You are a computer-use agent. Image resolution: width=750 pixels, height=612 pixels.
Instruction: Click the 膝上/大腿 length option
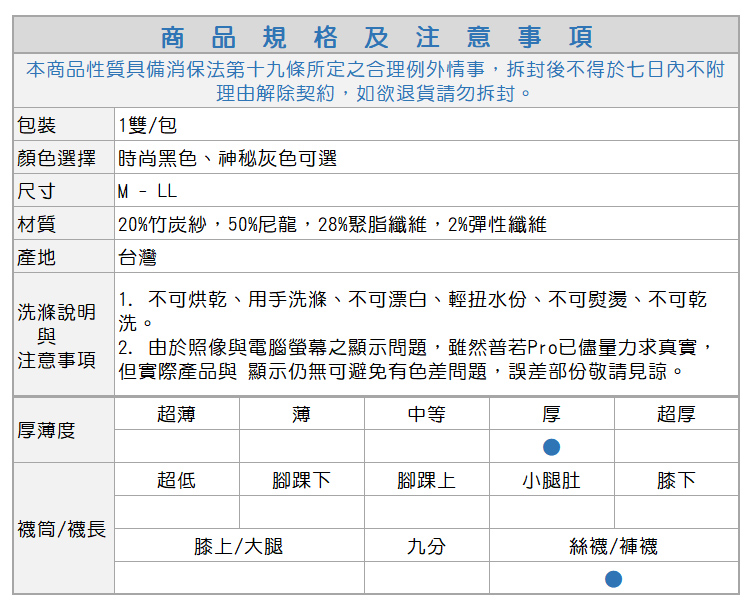point(239,546)
